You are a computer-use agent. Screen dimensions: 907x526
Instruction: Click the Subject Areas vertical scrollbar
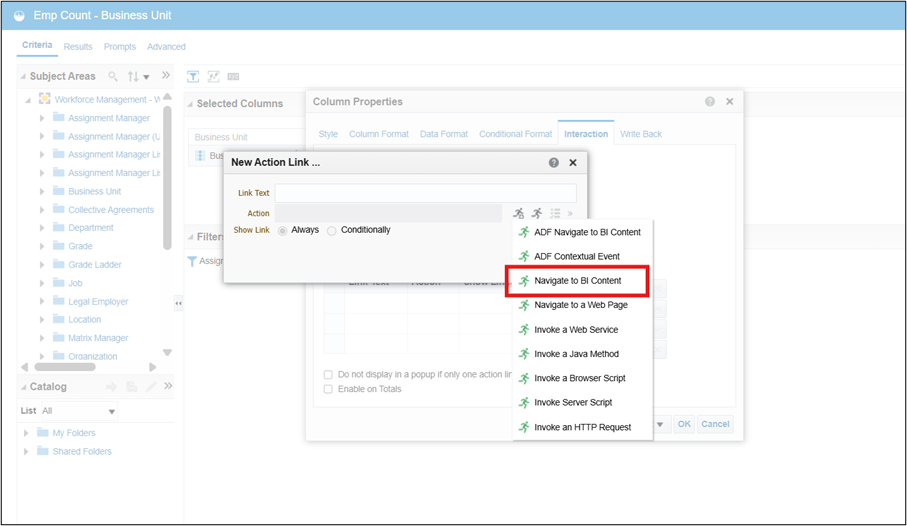[167, 200]
